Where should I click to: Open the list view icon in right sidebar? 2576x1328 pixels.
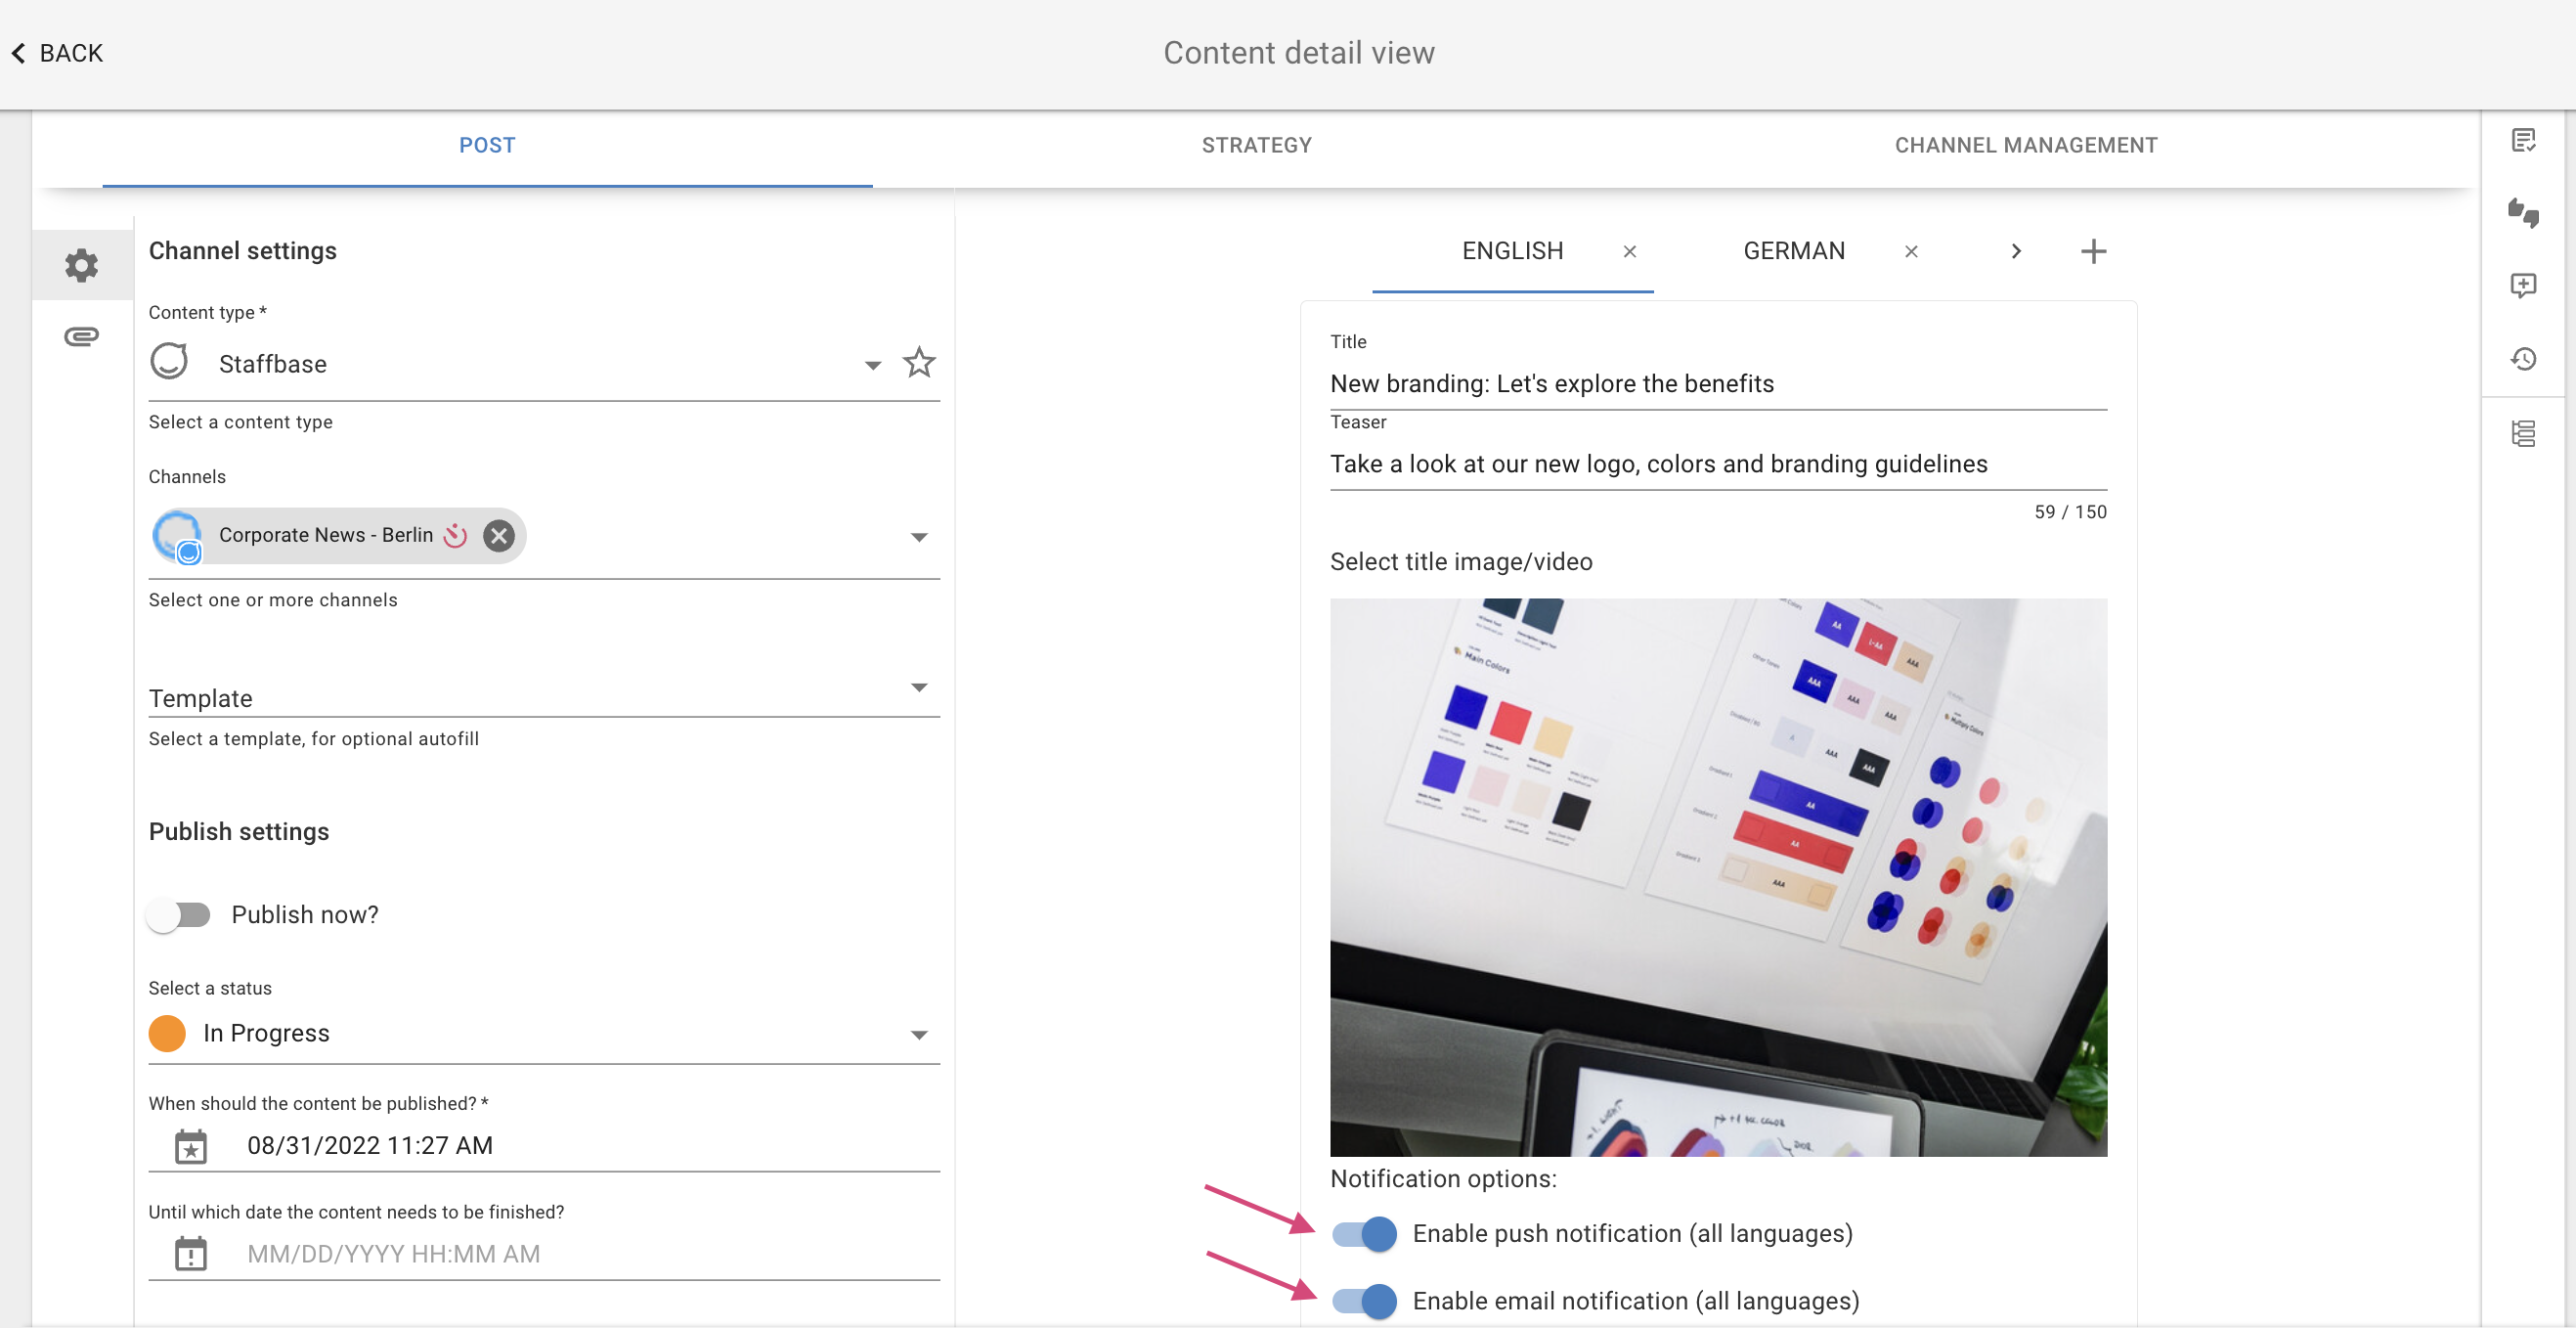pyautogui.click(x=2523, y=434)
